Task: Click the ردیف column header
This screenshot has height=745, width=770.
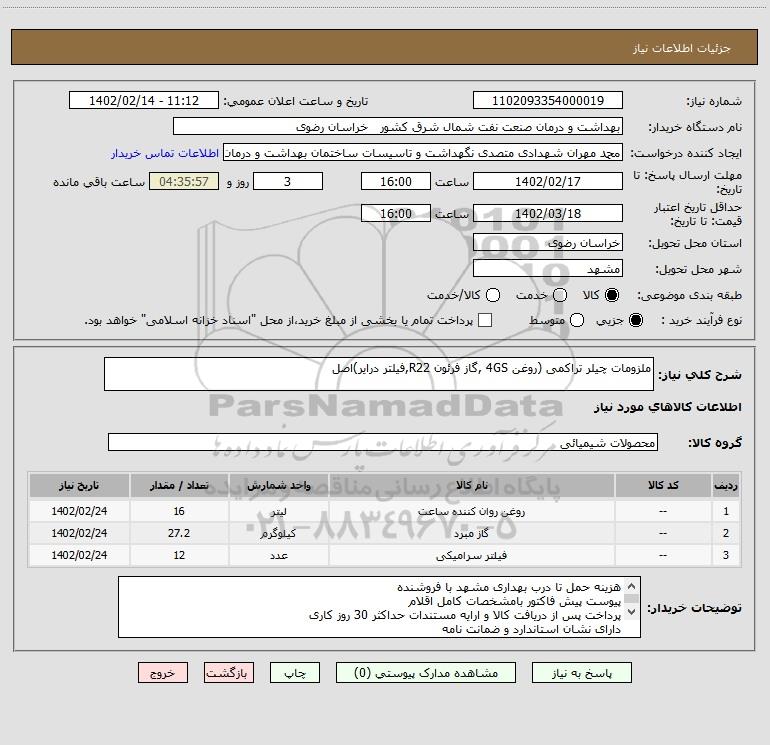Action: [x=726, y=486]
